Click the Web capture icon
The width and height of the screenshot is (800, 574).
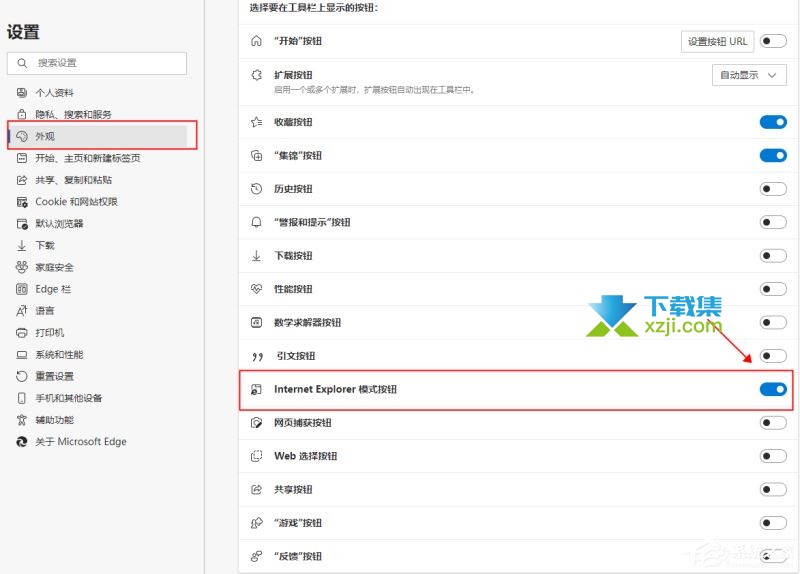pyautogui.click(x=256, y=423)
